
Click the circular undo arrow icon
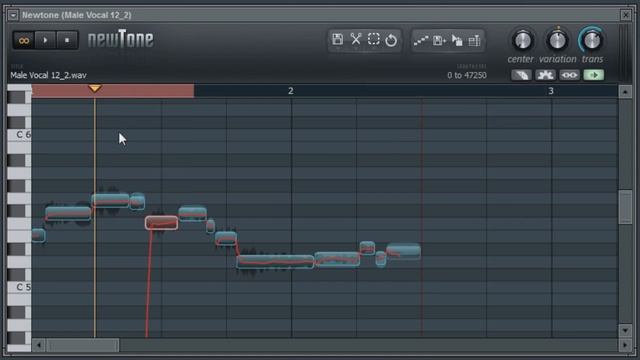tap(391, 40)
